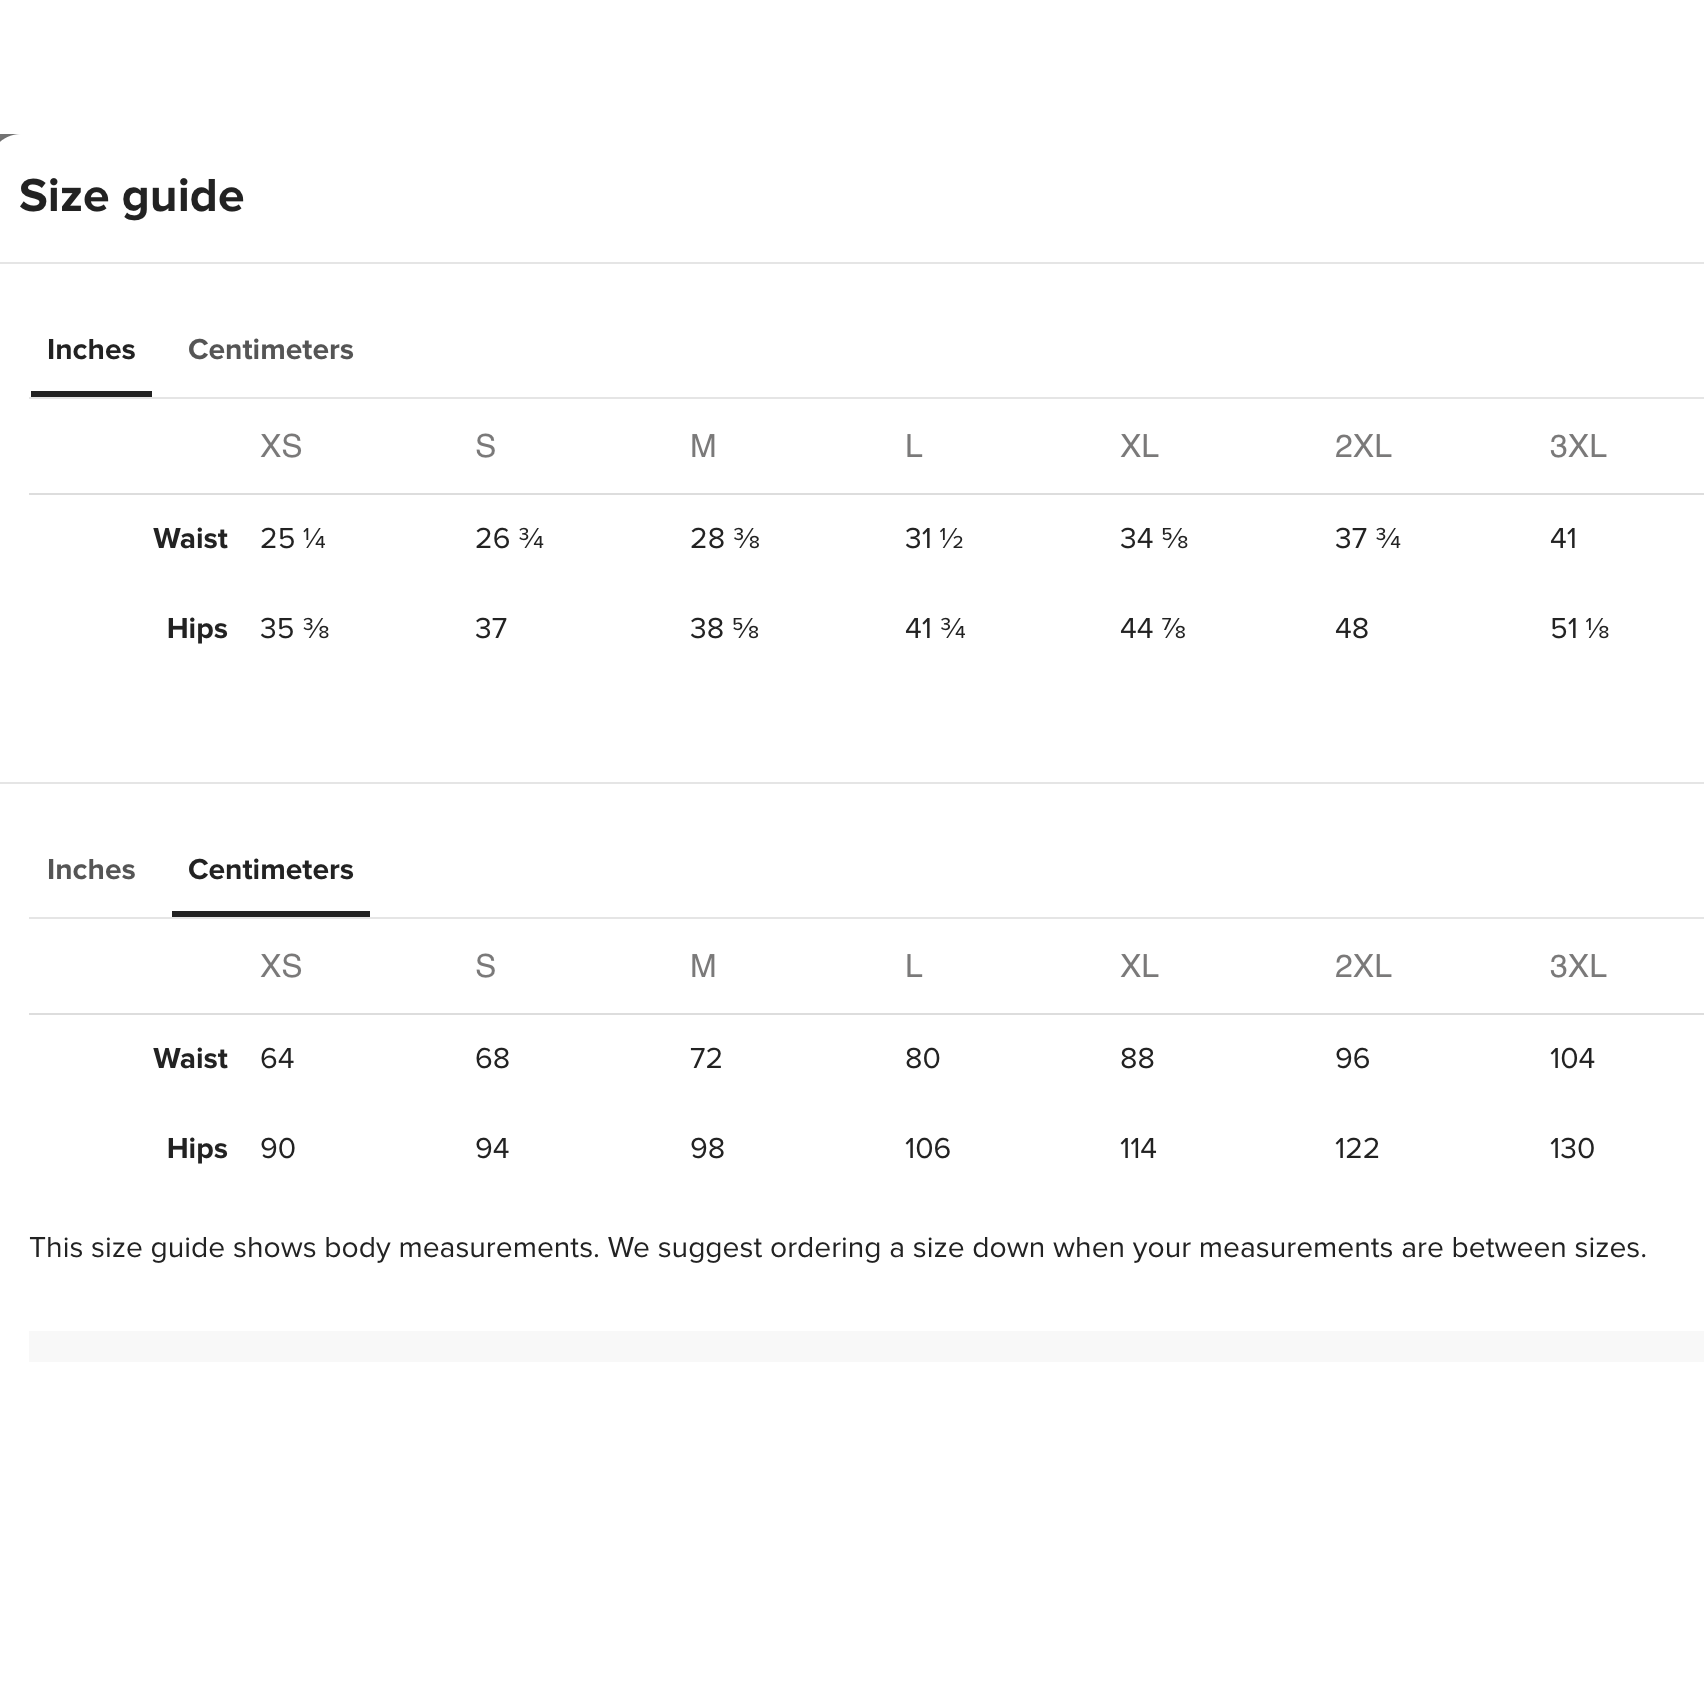Select the active Inches tab in the upper table
The image size is (1704, 1704).
coord(91,350)
